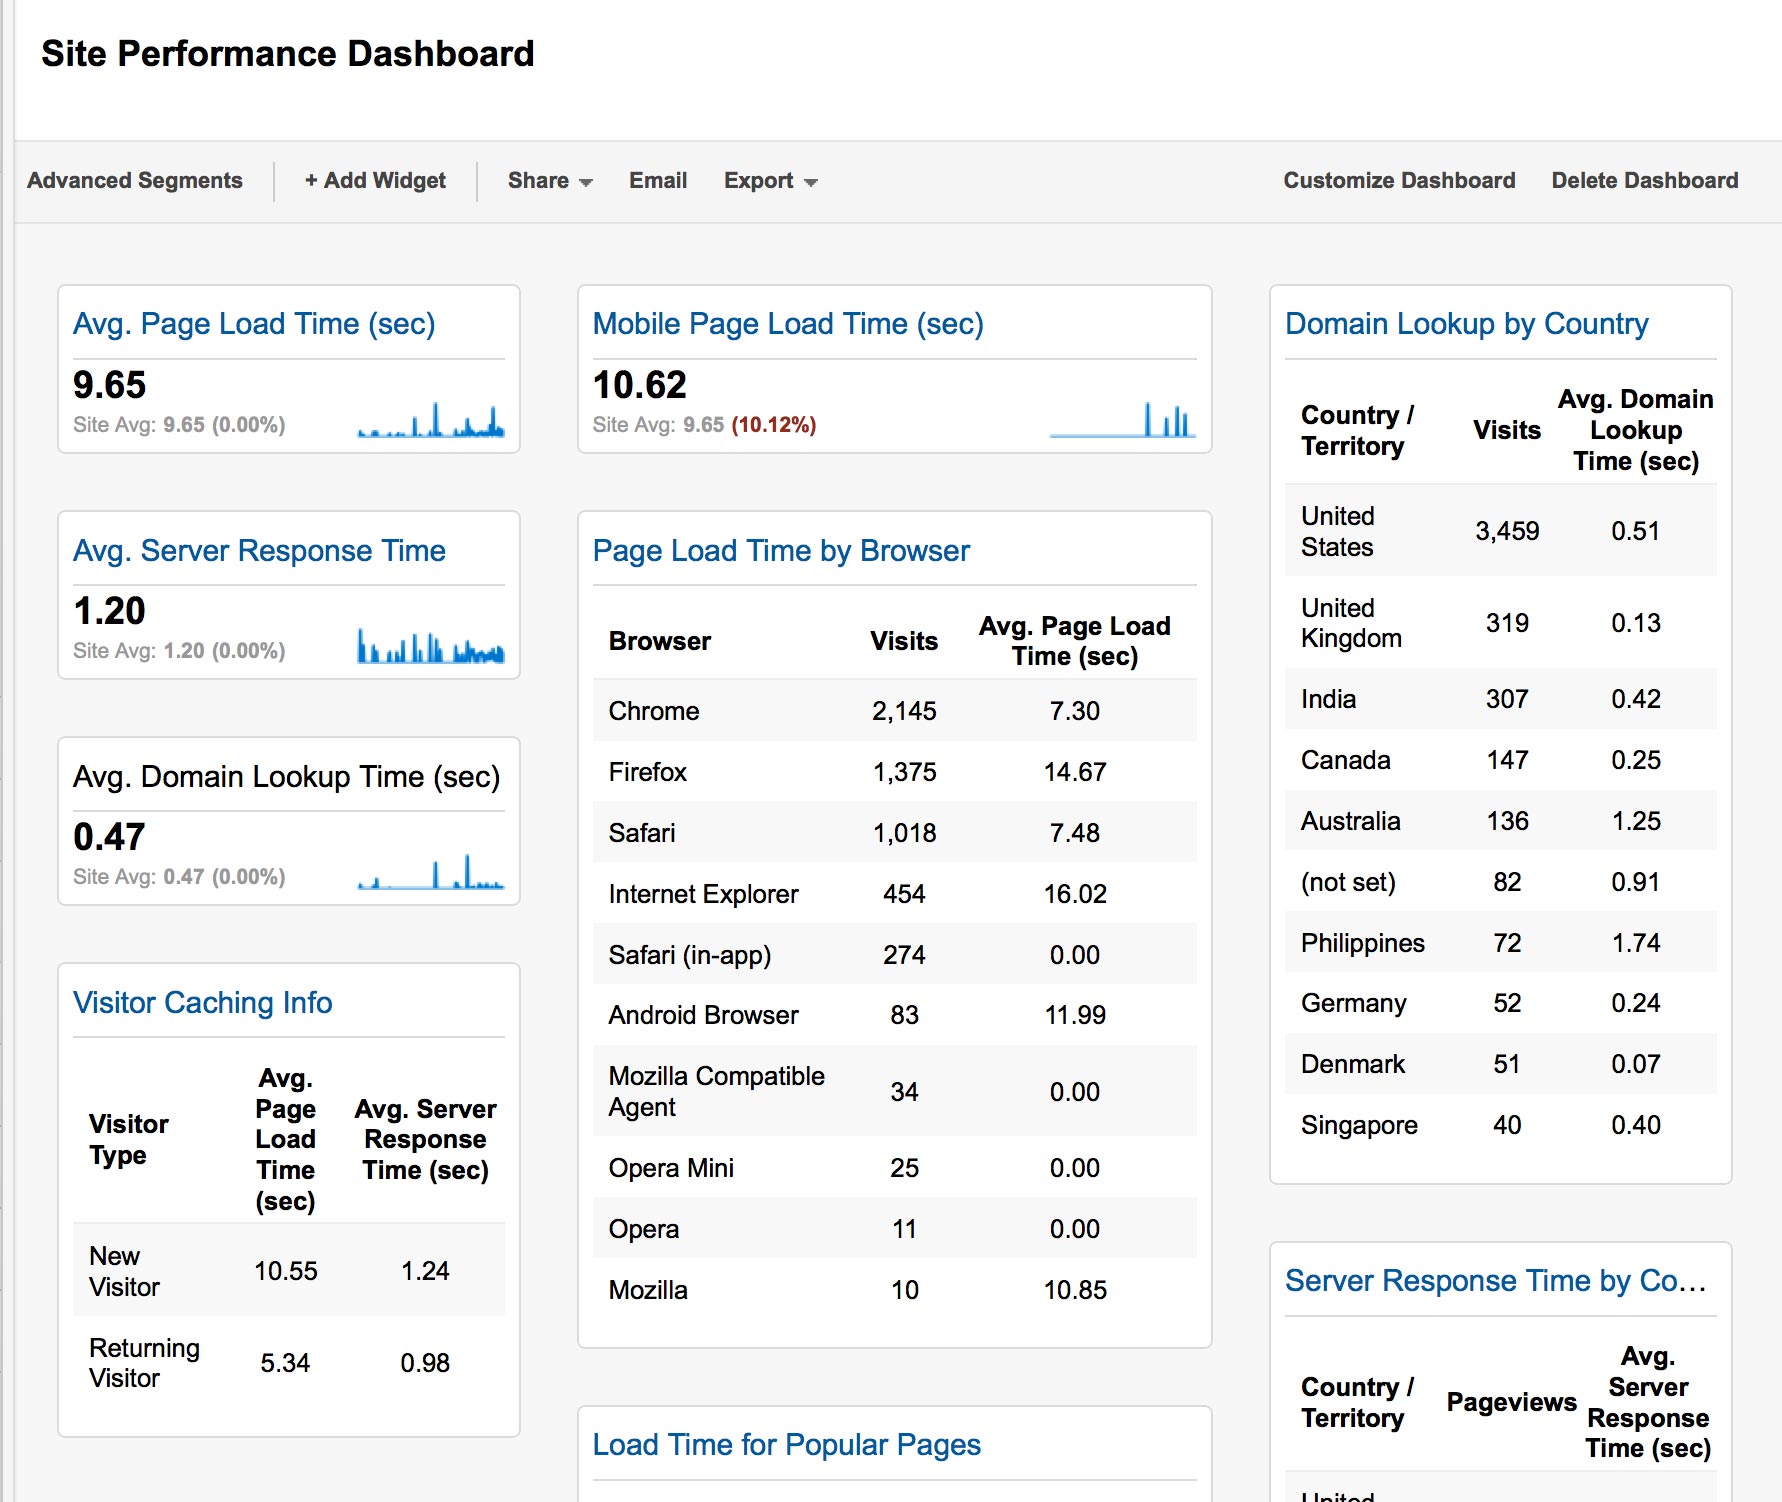Open the Load Time for Popular Pages widget
Image resolution: width=1782 pixels, height=1502 pixels.
coord(787,1445)
